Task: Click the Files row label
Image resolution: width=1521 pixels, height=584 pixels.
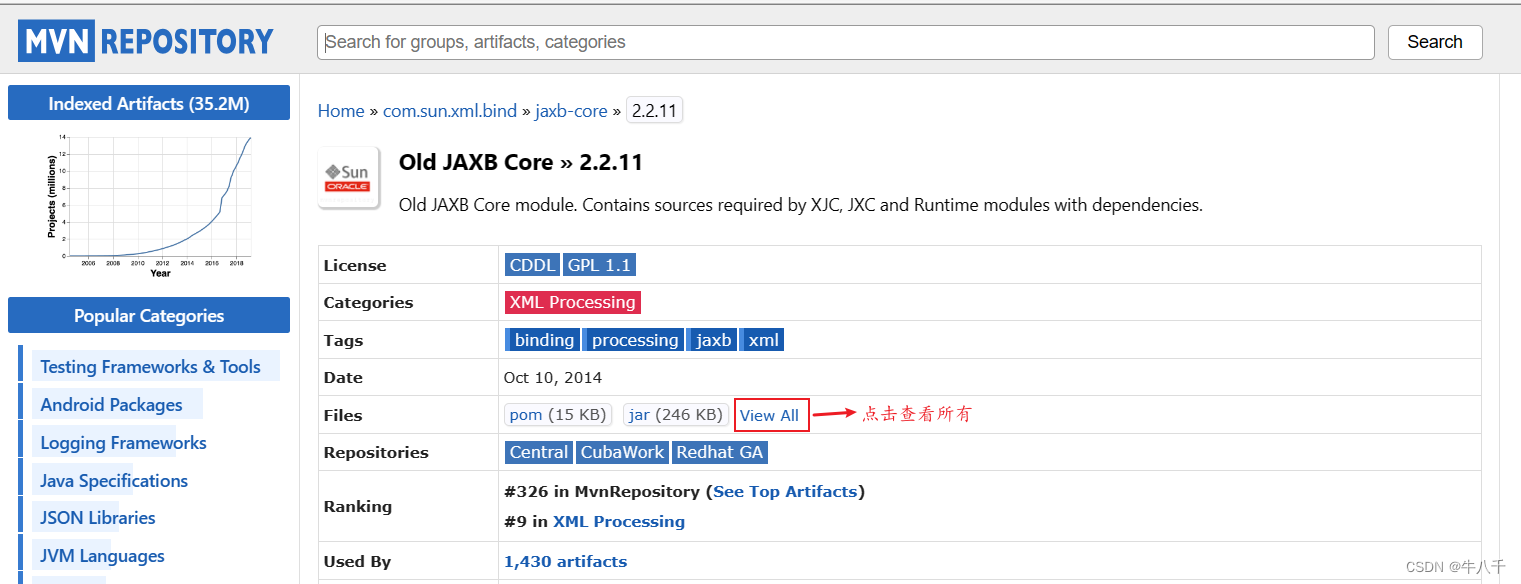Action: (343, 416)
